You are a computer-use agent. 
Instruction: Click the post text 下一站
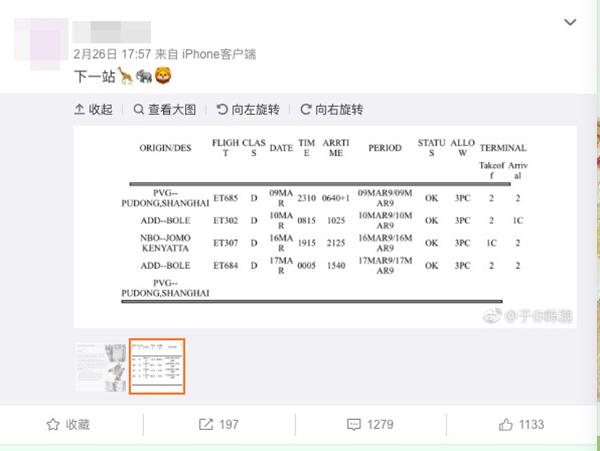click(95, 77)
